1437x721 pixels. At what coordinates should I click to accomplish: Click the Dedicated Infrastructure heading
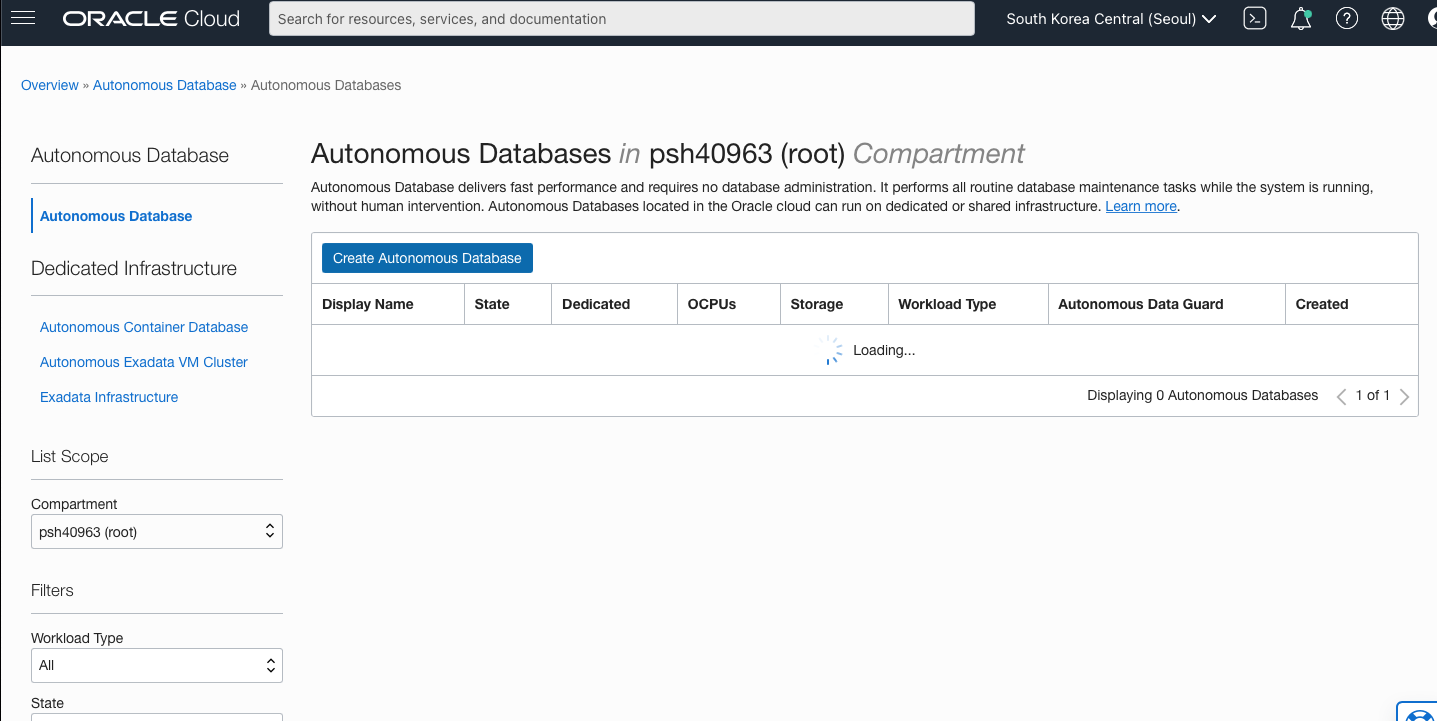[x=134, y=268]
